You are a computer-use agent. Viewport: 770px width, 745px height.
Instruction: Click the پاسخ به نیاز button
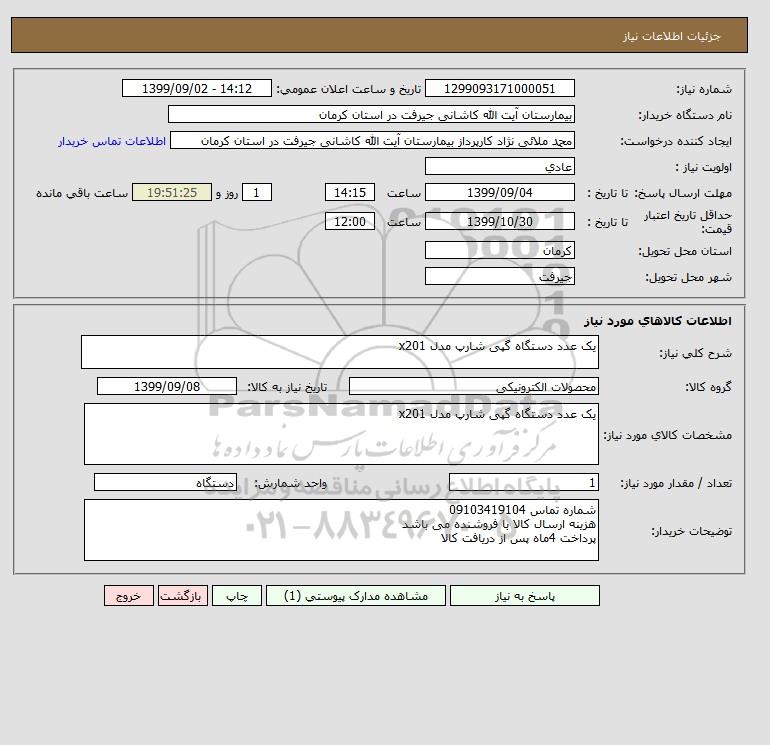pyautogui.click(x=524, y=595)
